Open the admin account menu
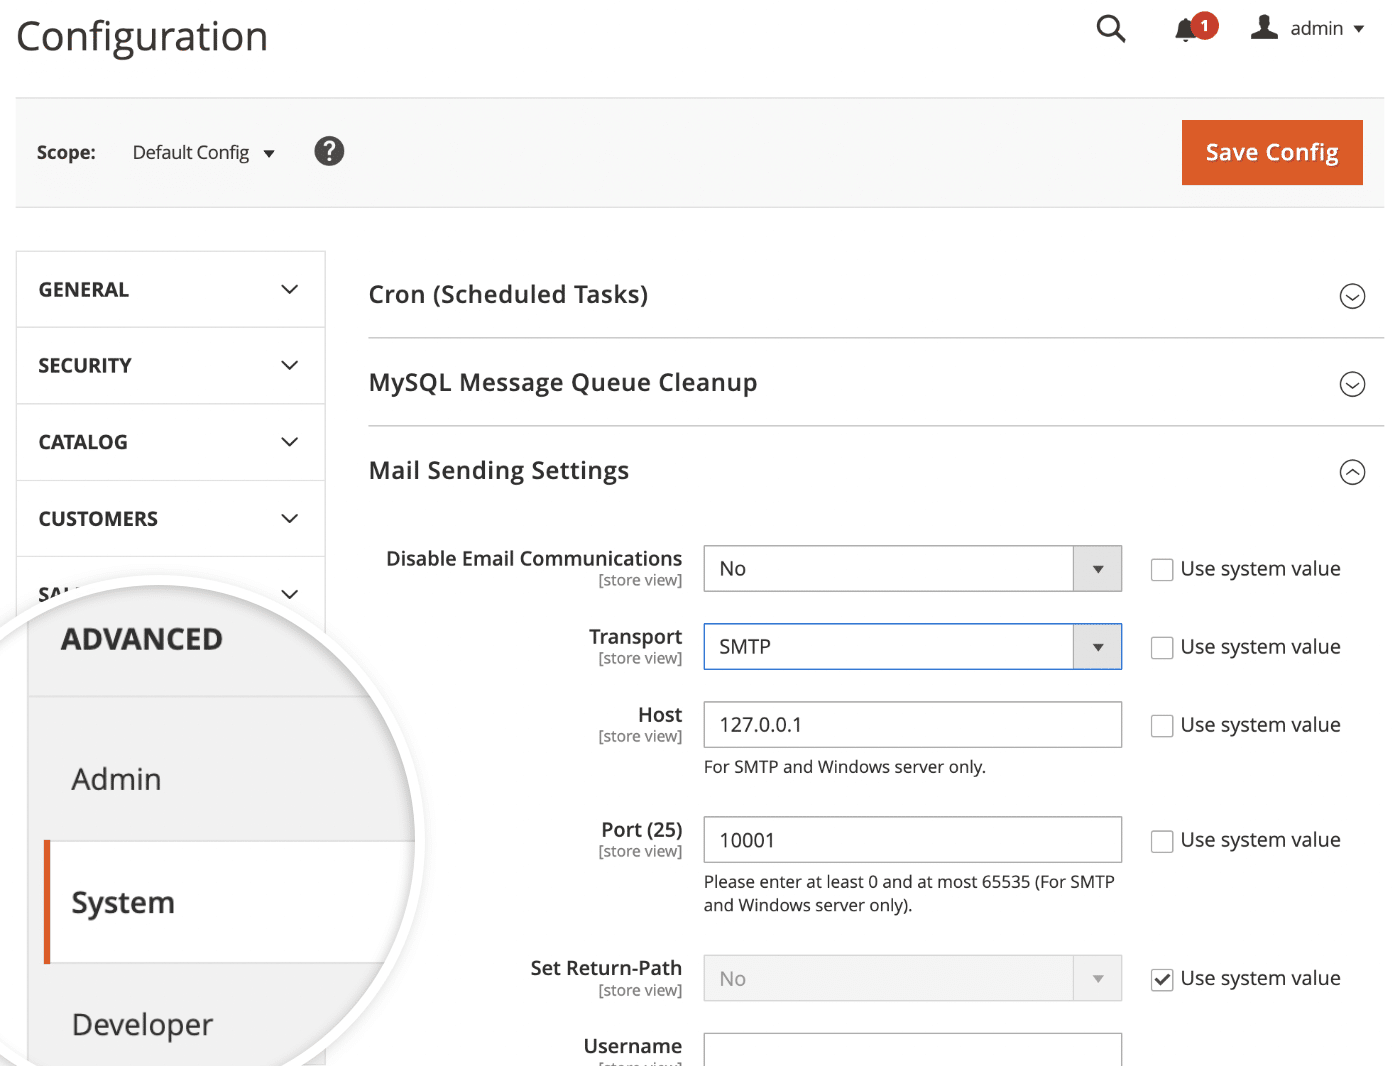This screenshot has height=1066, width=1400. (1307, 28)
